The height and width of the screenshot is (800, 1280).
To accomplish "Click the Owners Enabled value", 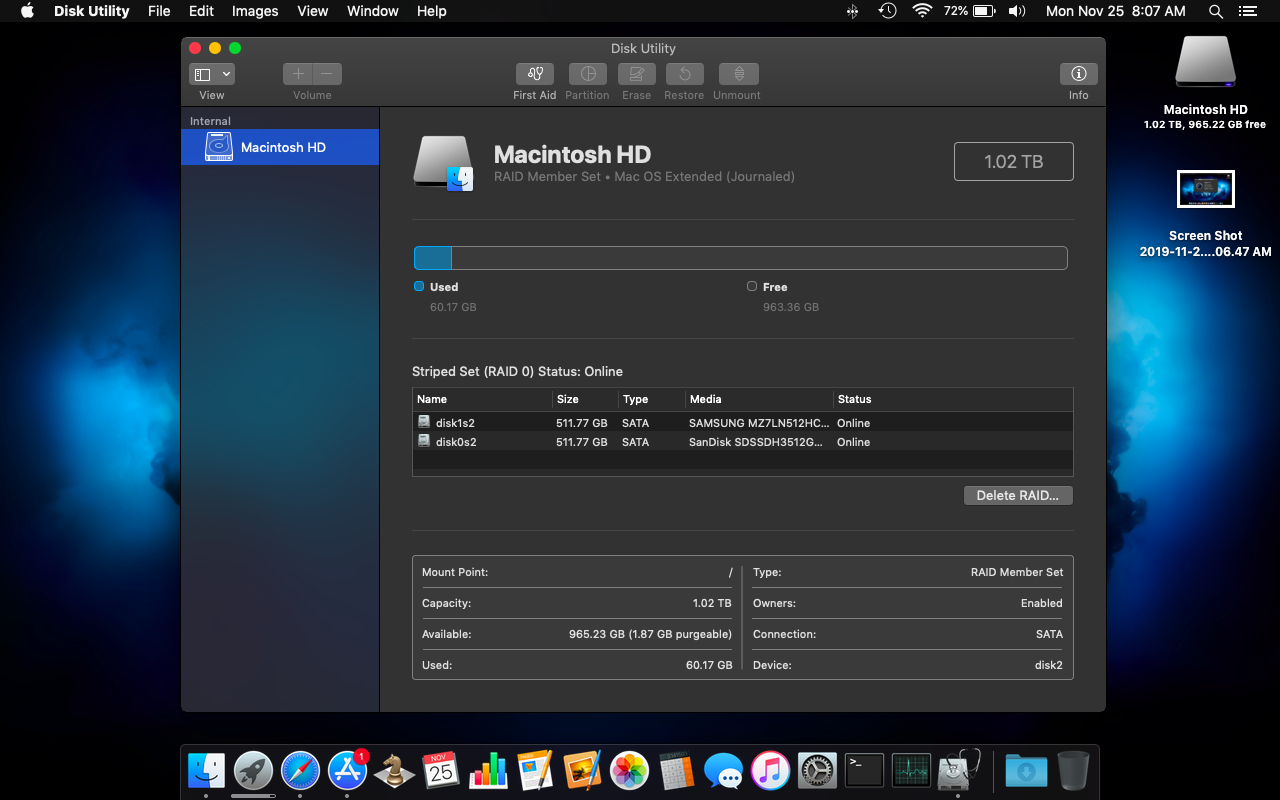I will [x=1041, y=603].
